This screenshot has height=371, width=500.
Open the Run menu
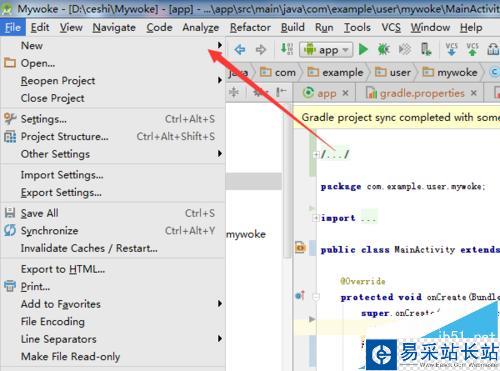324,27
